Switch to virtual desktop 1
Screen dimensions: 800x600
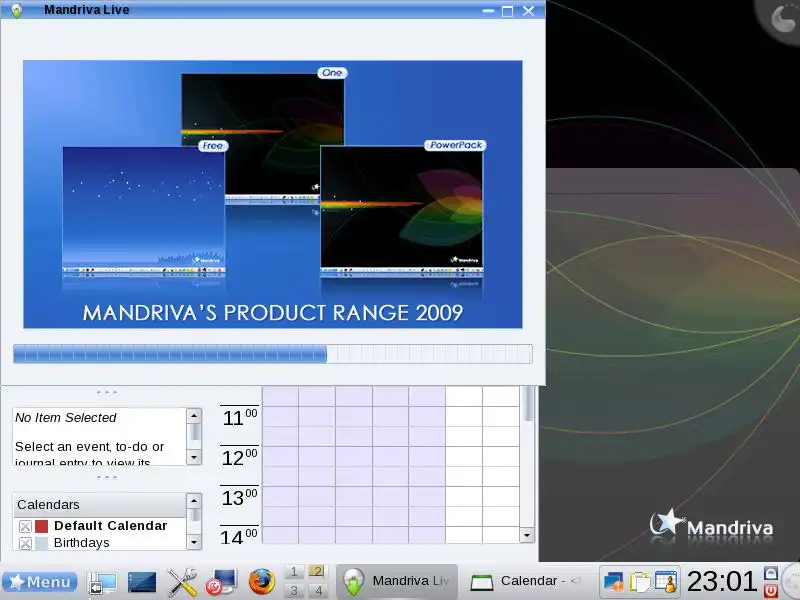tap(294, 572)
